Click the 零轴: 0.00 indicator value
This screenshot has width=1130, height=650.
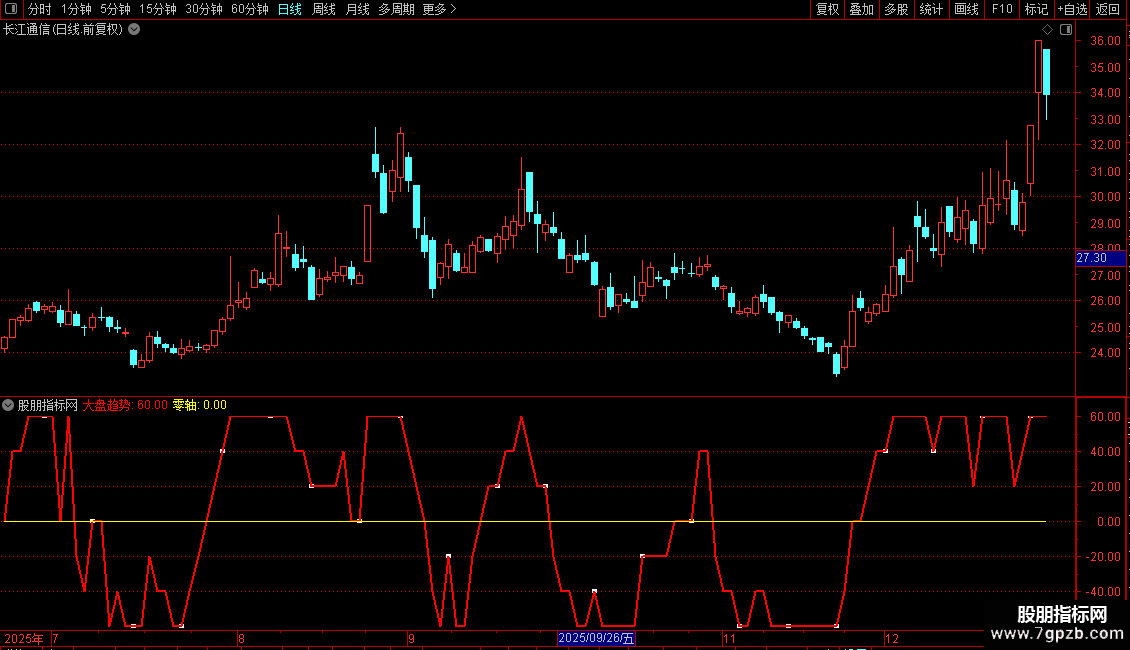pos(200,405)
